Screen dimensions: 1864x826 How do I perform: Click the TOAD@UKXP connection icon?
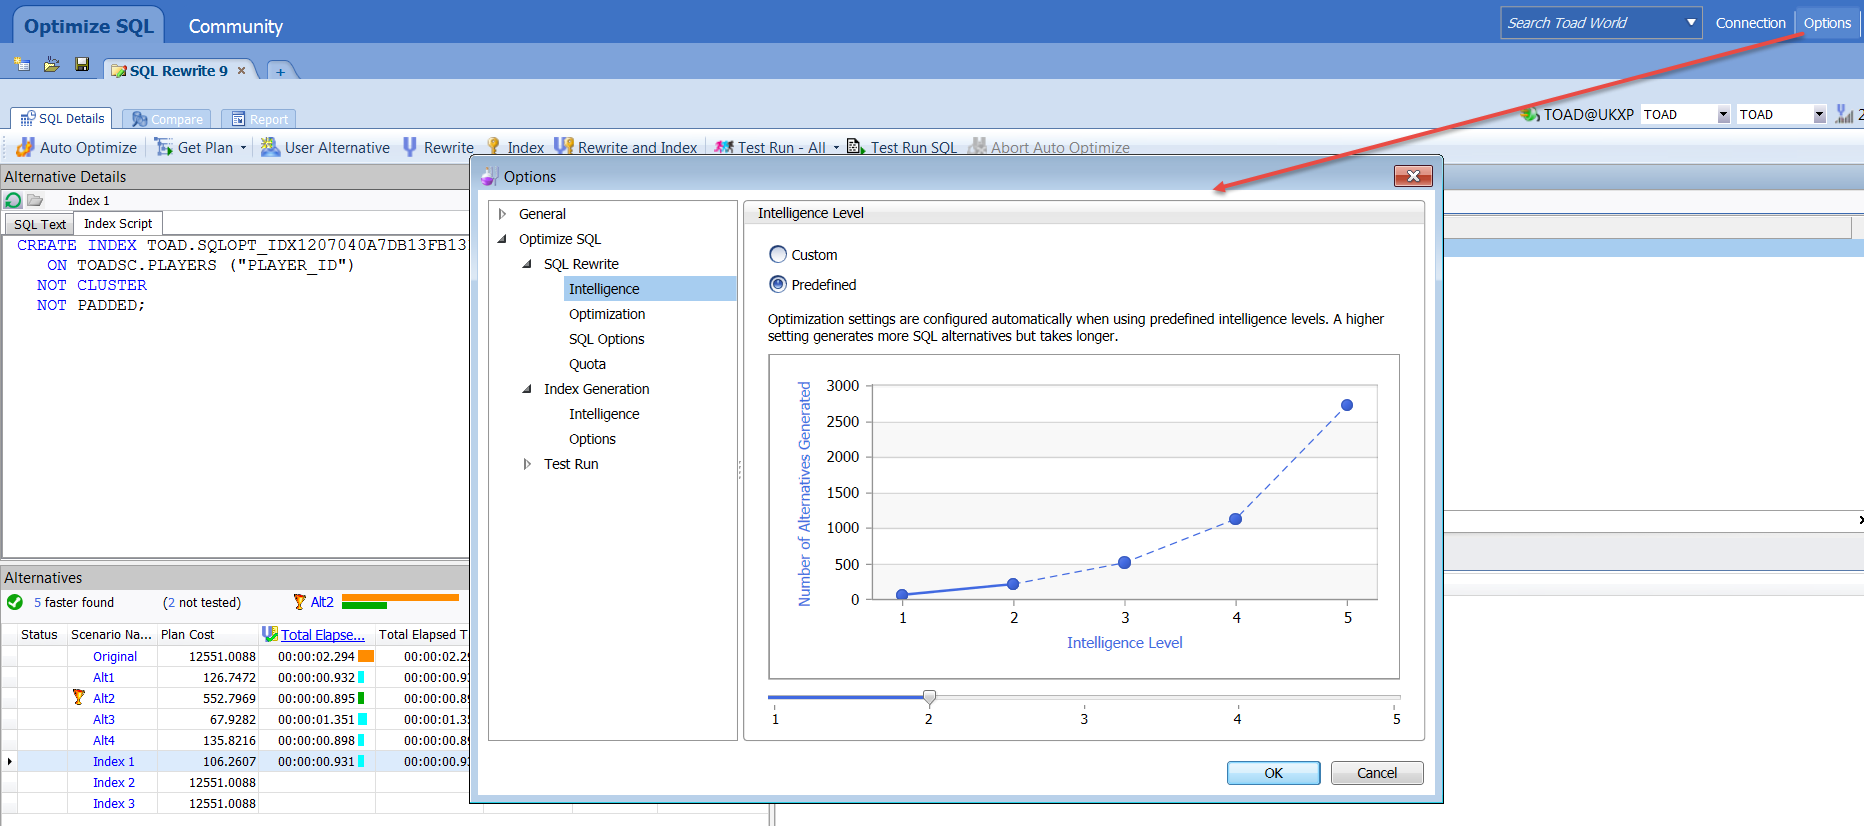[1530, 114]
